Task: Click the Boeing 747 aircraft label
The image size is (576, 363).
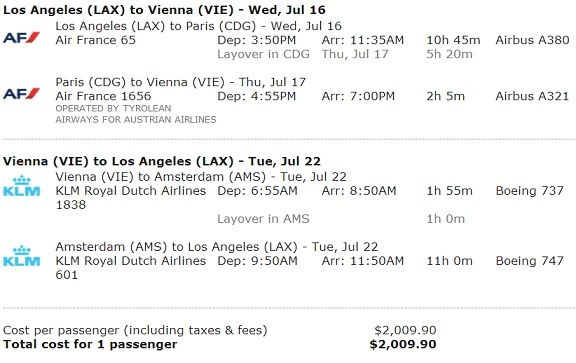Action: (x=530, y=260)
